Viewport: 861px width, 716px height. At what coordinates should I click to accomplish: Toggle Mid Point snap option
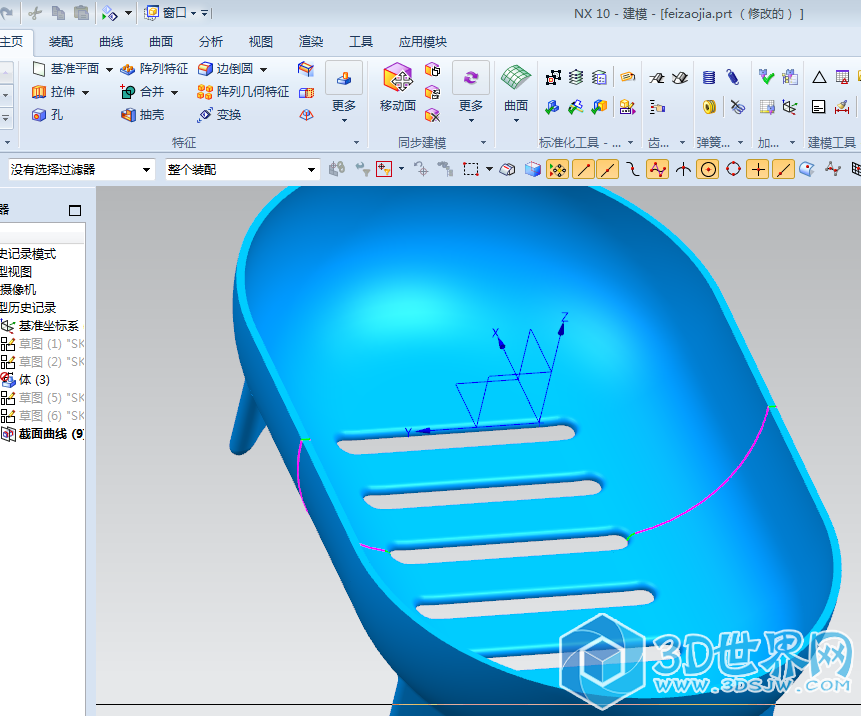coord(608,170)
